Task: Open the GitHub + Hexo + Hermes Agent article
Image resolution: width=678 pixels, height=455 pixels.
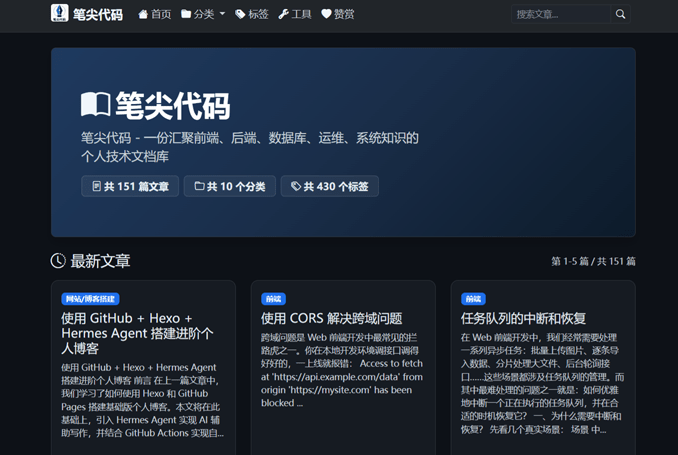Action: (x=137, y=333)
